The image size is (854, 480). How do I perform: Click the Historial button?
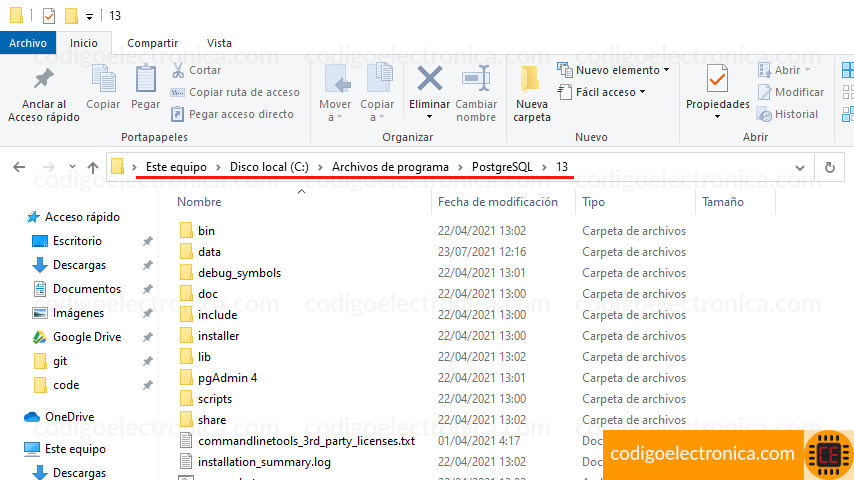coord(788,114)
